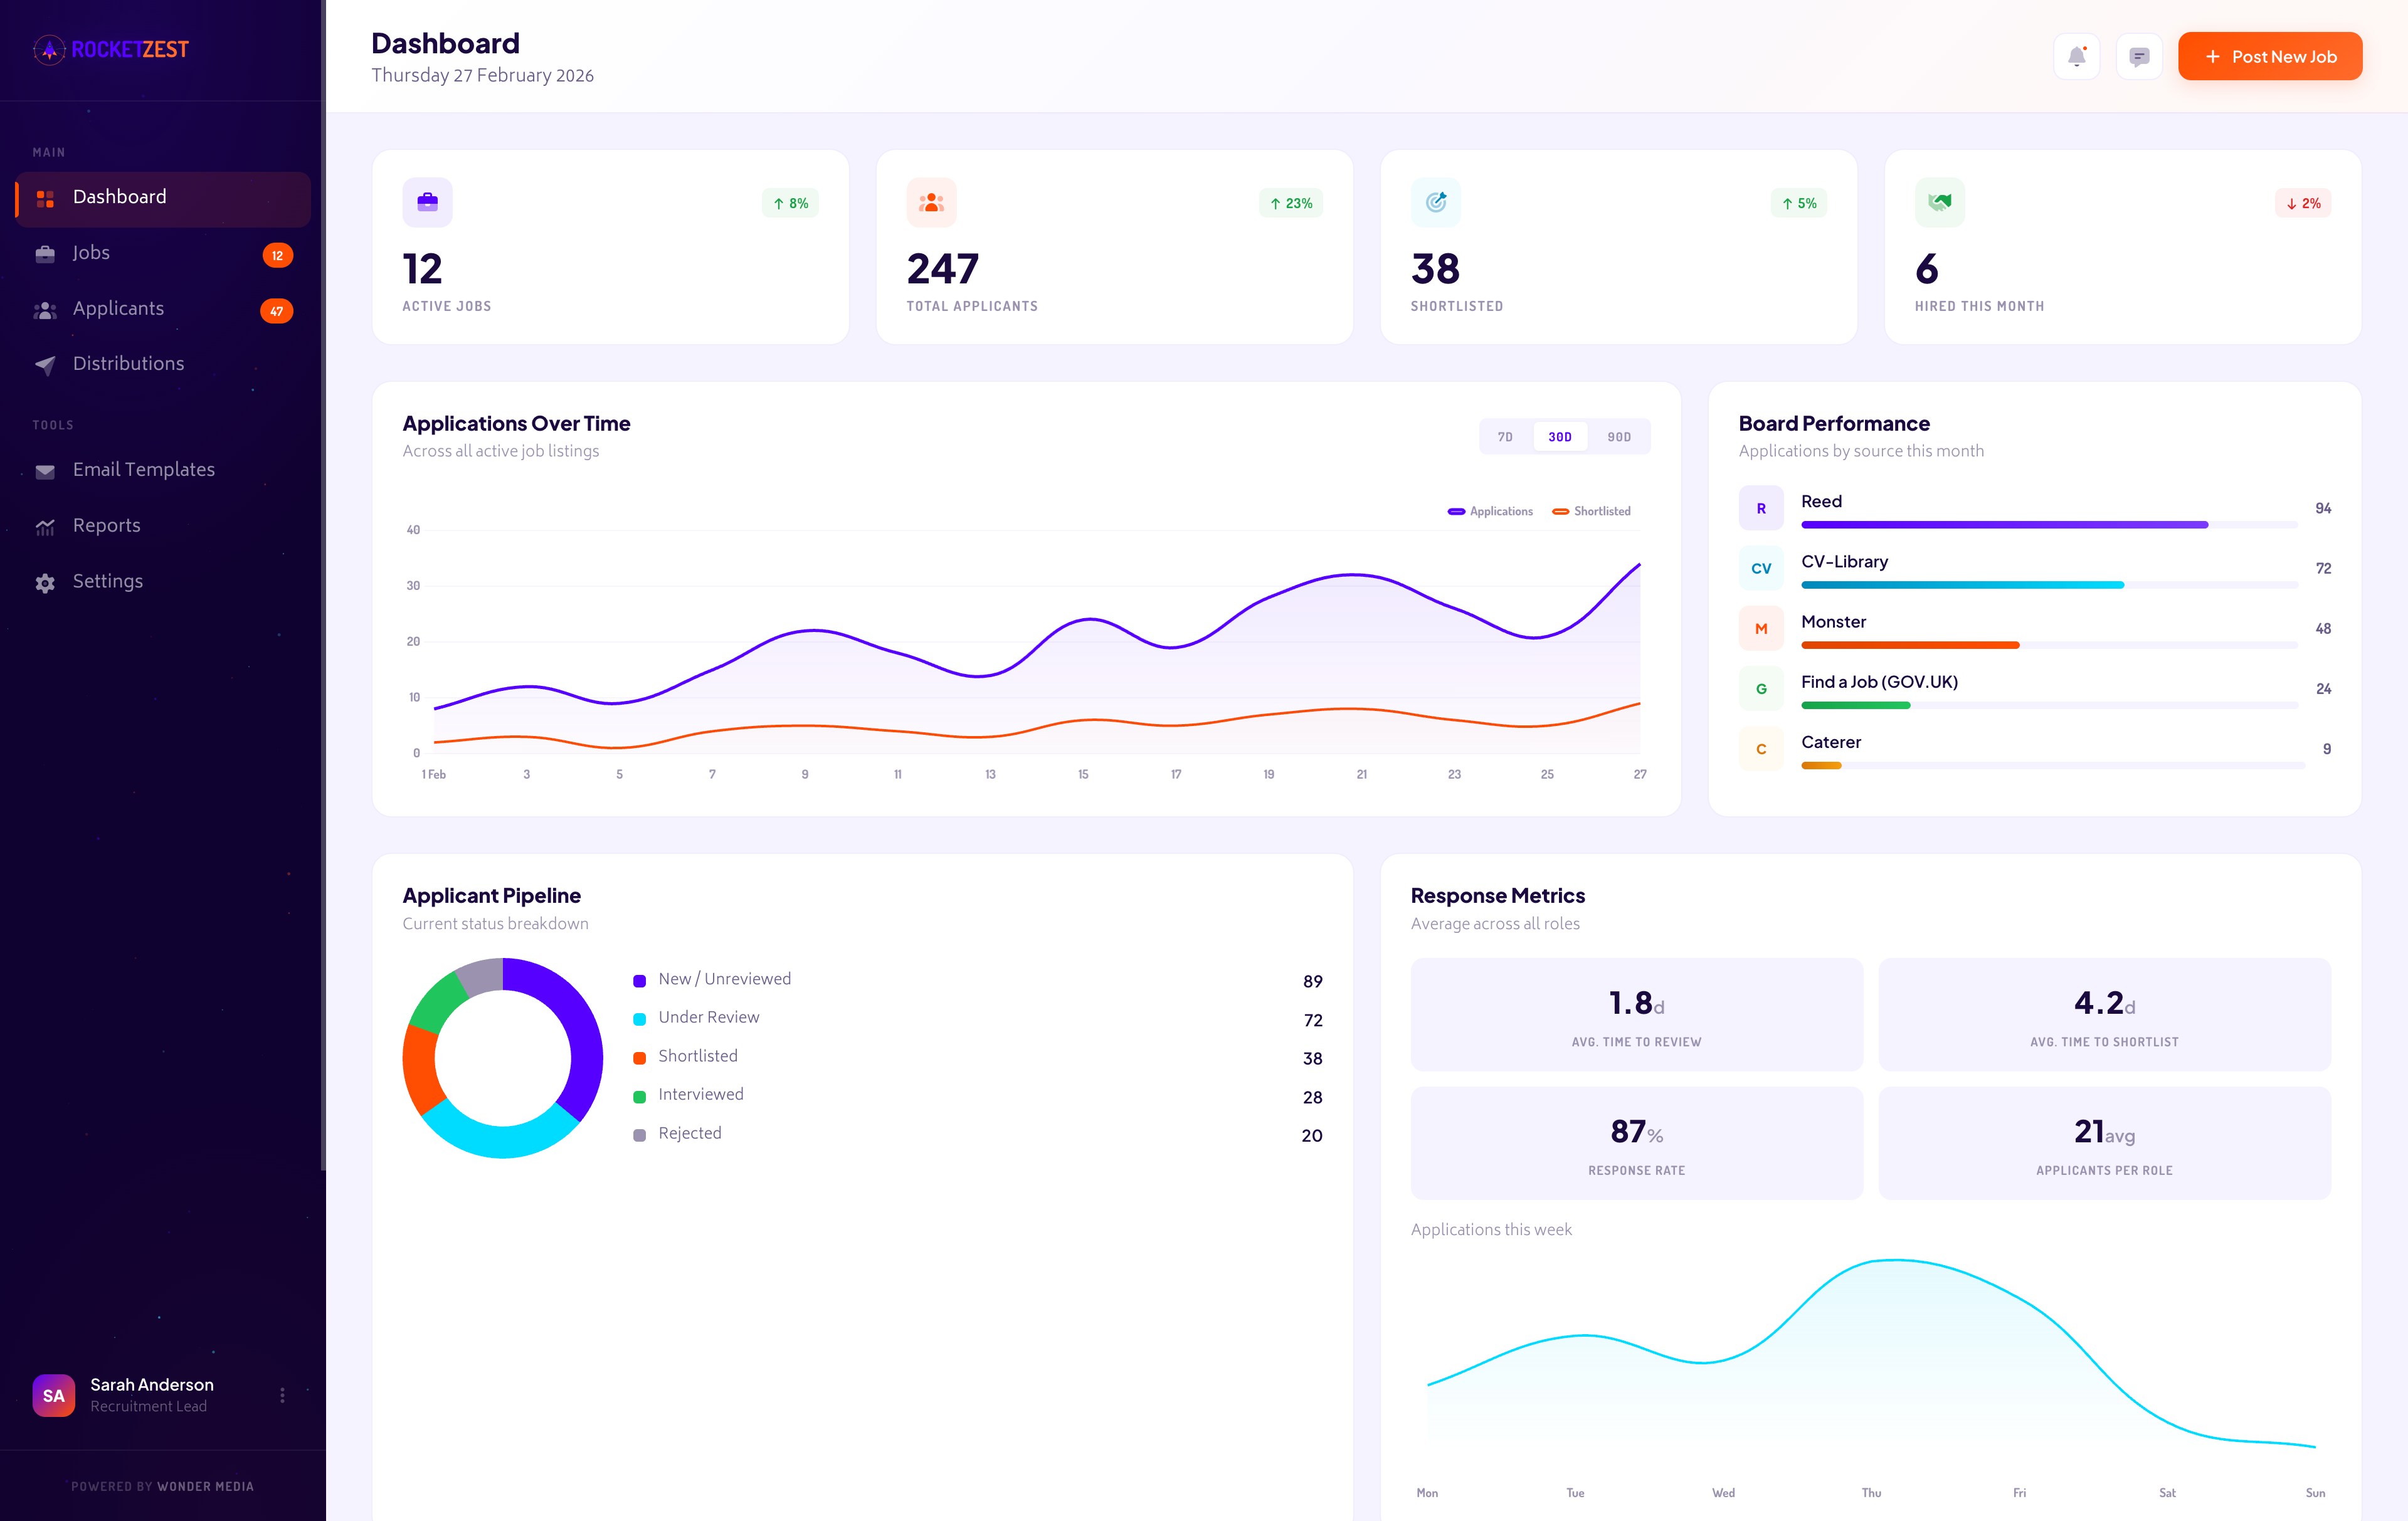Viewport: 2408px width, 1521px height.
Task: Open Distributions in the sidebar menu
Action: (163, 365)
